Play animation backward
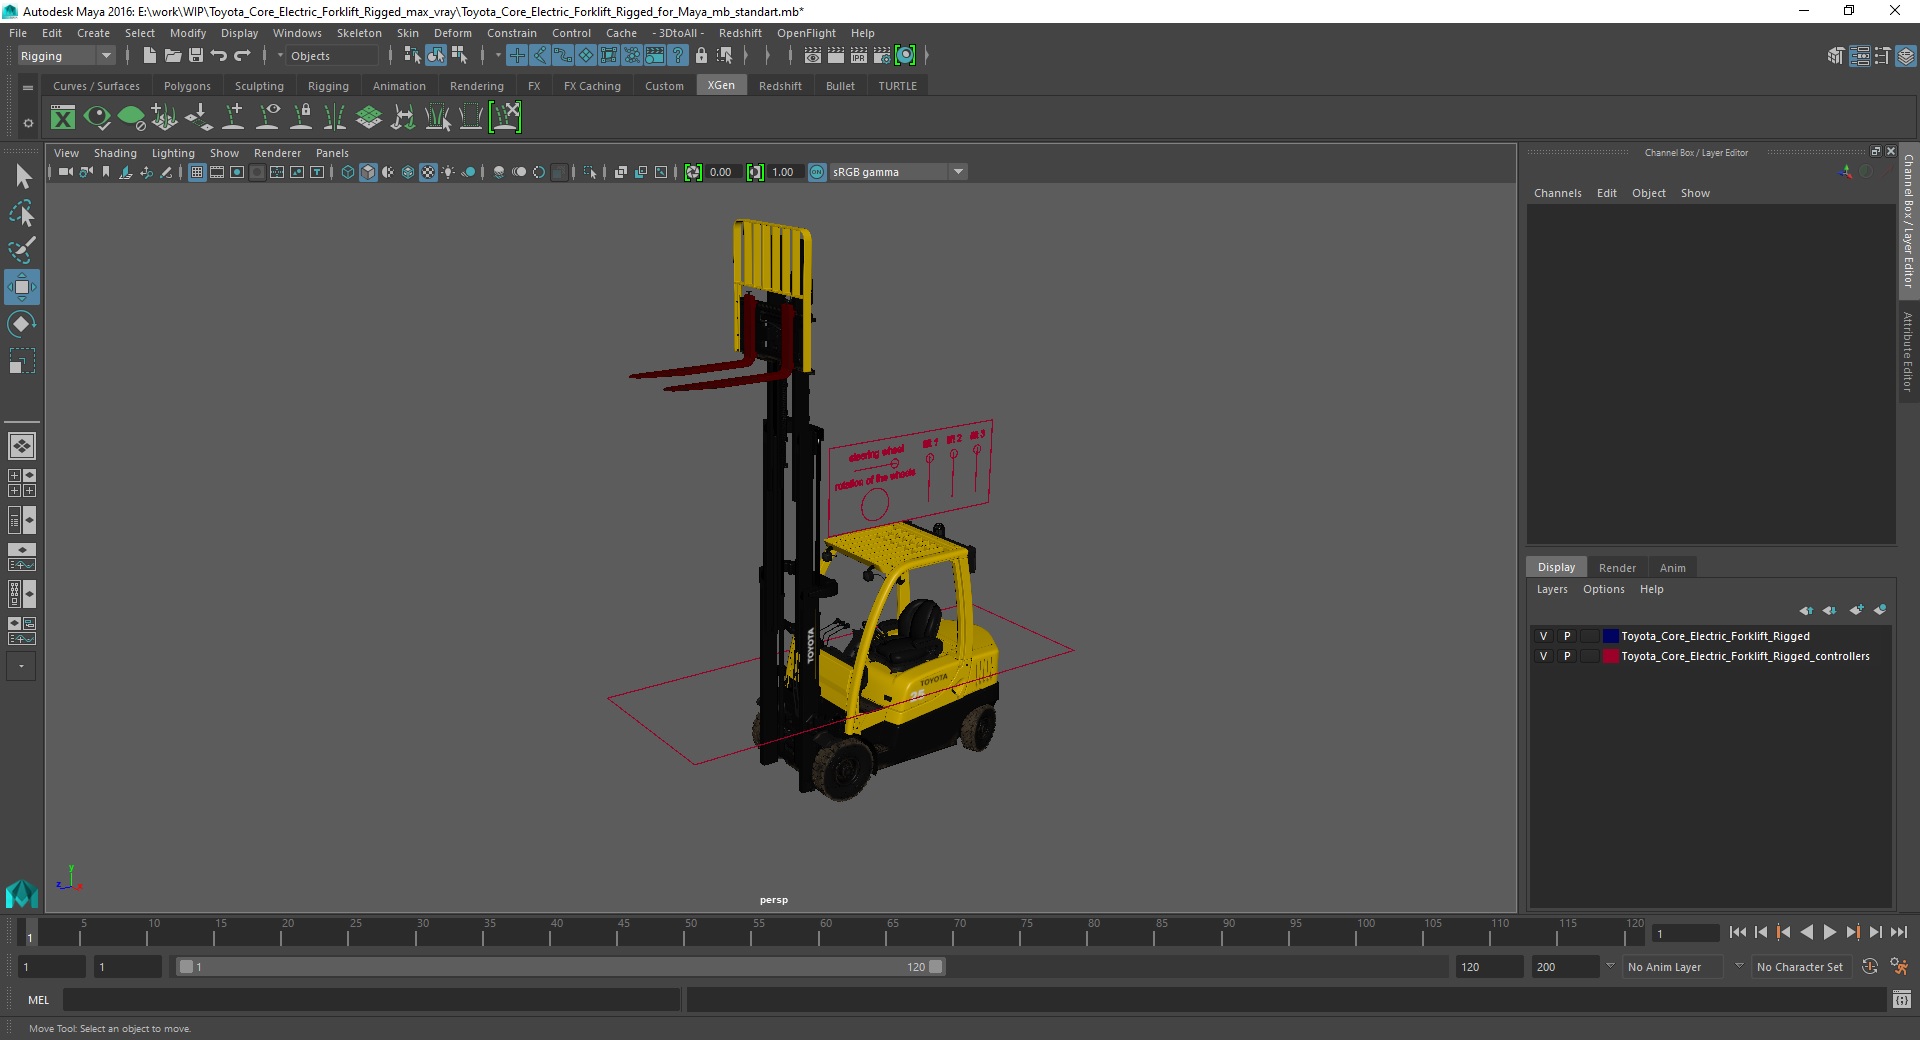 (x=1806, y=932)
